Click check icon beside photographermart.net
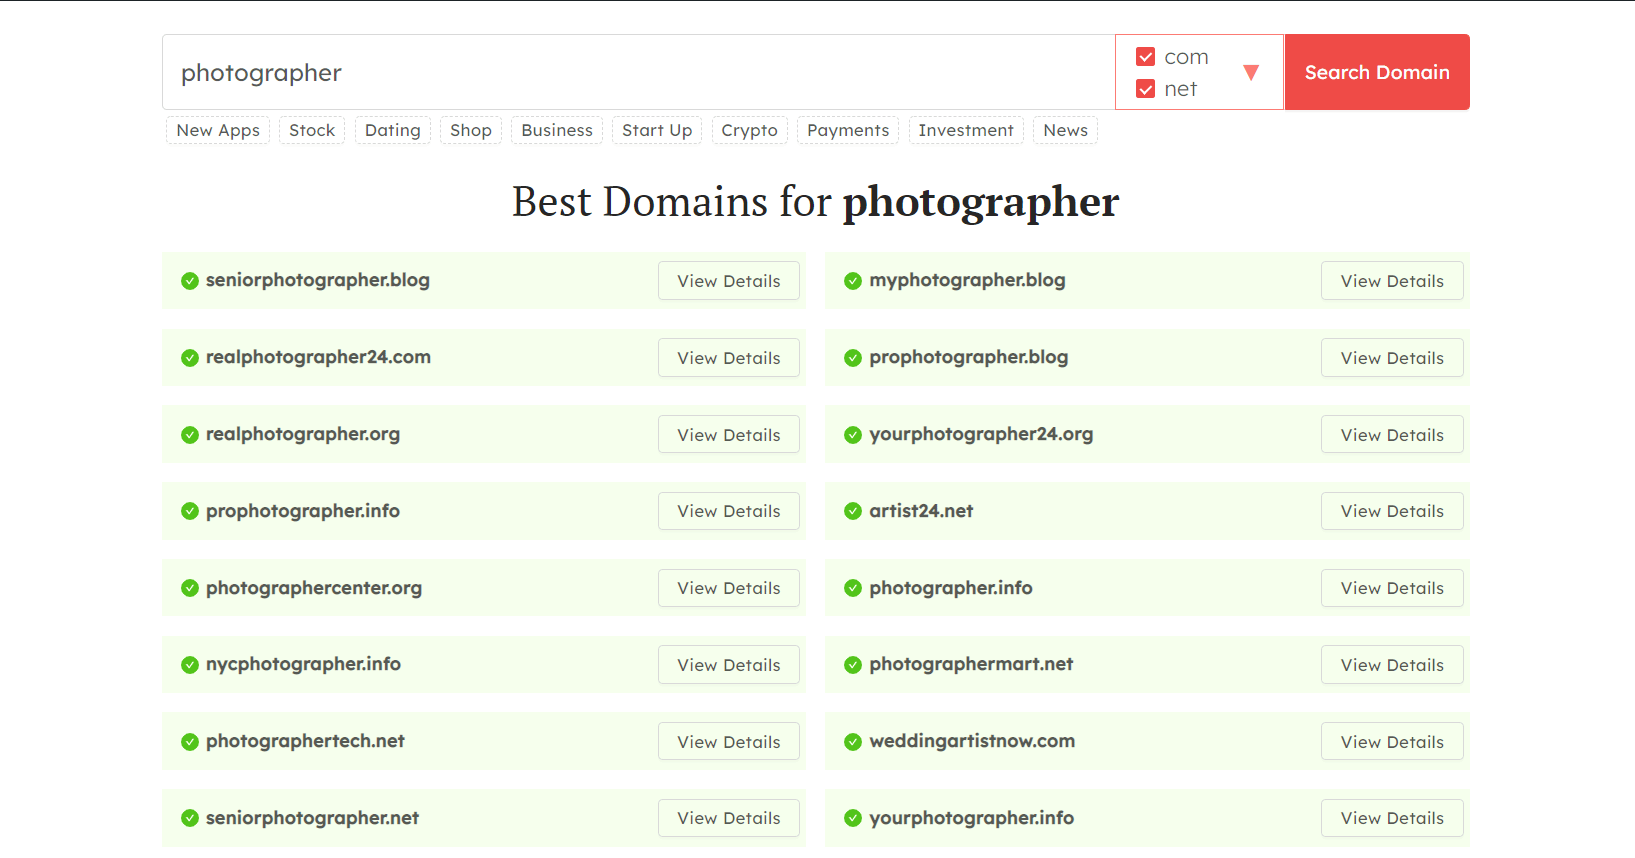Viewport: 1635px width, 858px height. 853,665
